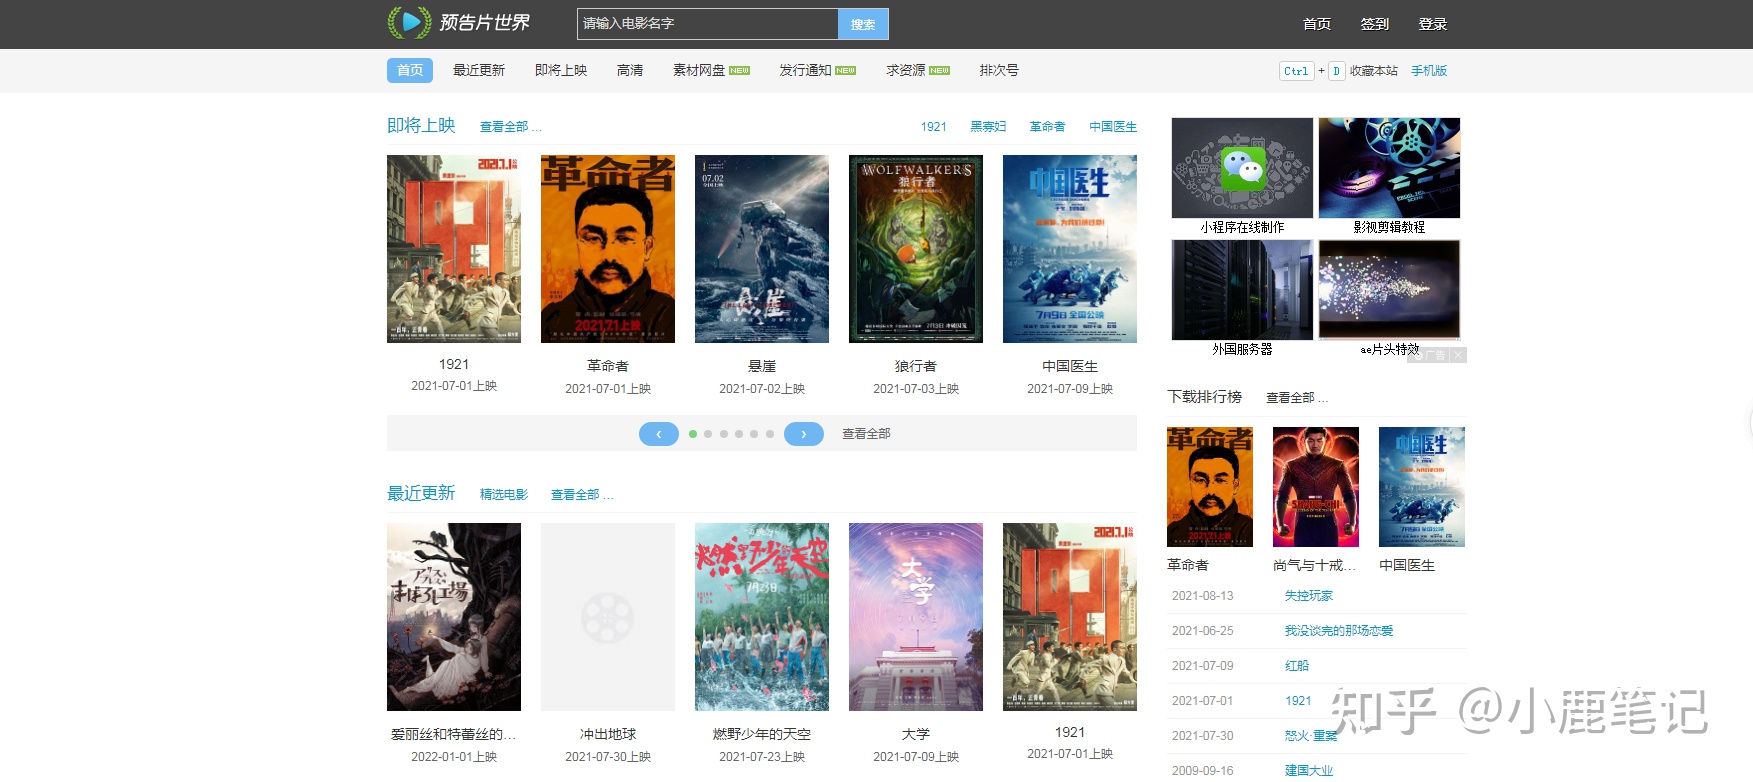
Task: Click the 黑寡妇 quick tag link
Action: [988, 127]
